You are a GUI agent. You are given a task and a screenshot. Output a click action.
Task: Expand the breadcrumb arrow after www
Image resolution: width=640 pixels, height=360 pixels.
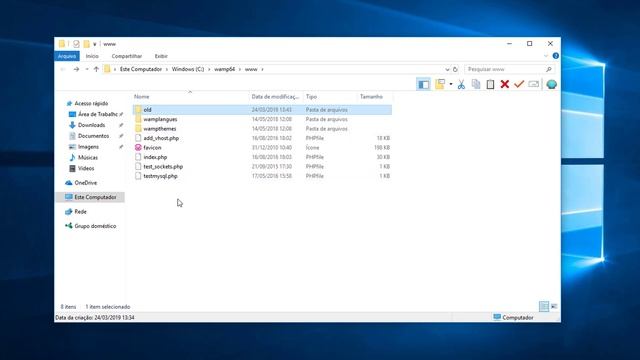click(x=262, y=69)
